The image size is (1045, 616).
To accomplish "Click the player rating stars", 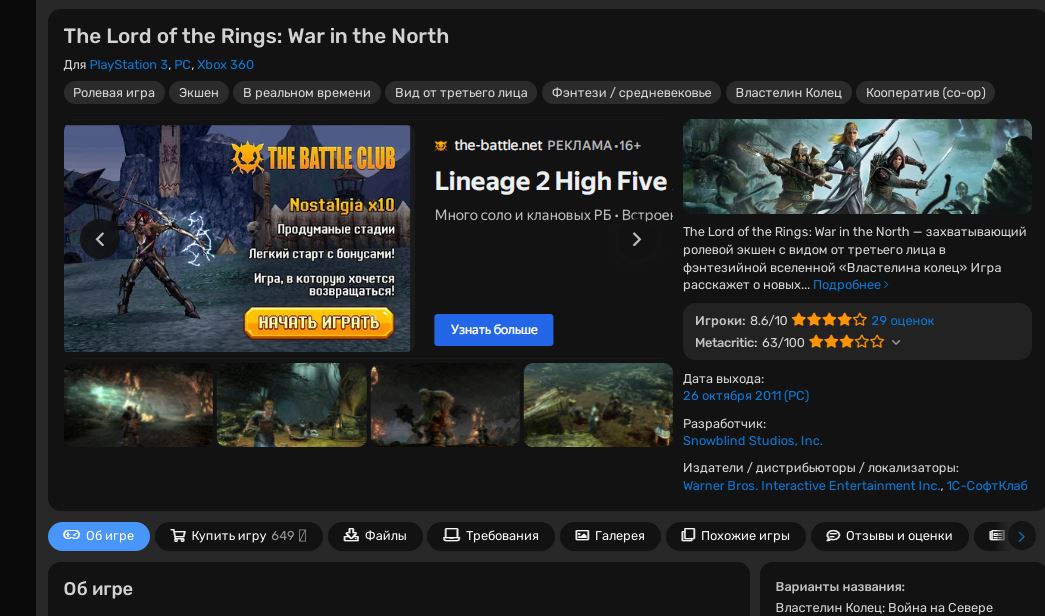I will pyautogui.click(x=829, y=320).
